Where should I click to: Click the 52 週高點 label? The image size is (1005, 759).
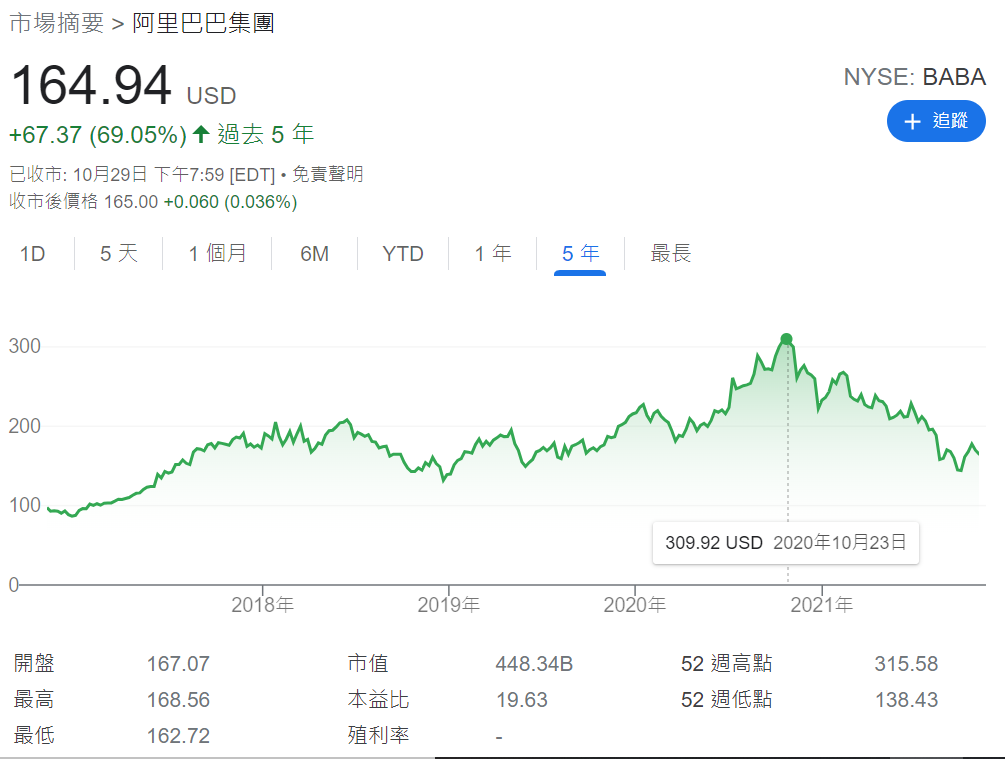click(x=726, y=663)
